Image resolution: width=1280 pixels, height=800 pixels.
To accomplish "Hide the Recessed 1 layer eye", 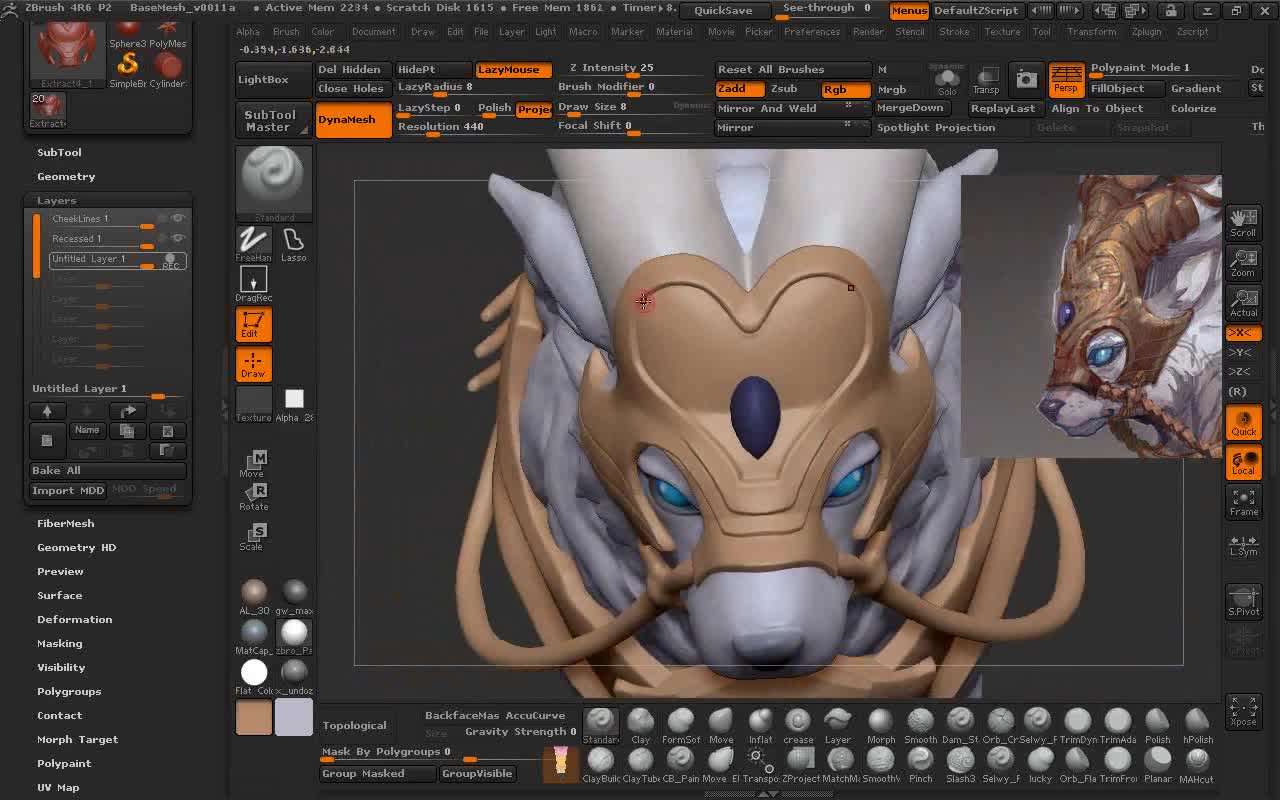I will coord(178,238).
